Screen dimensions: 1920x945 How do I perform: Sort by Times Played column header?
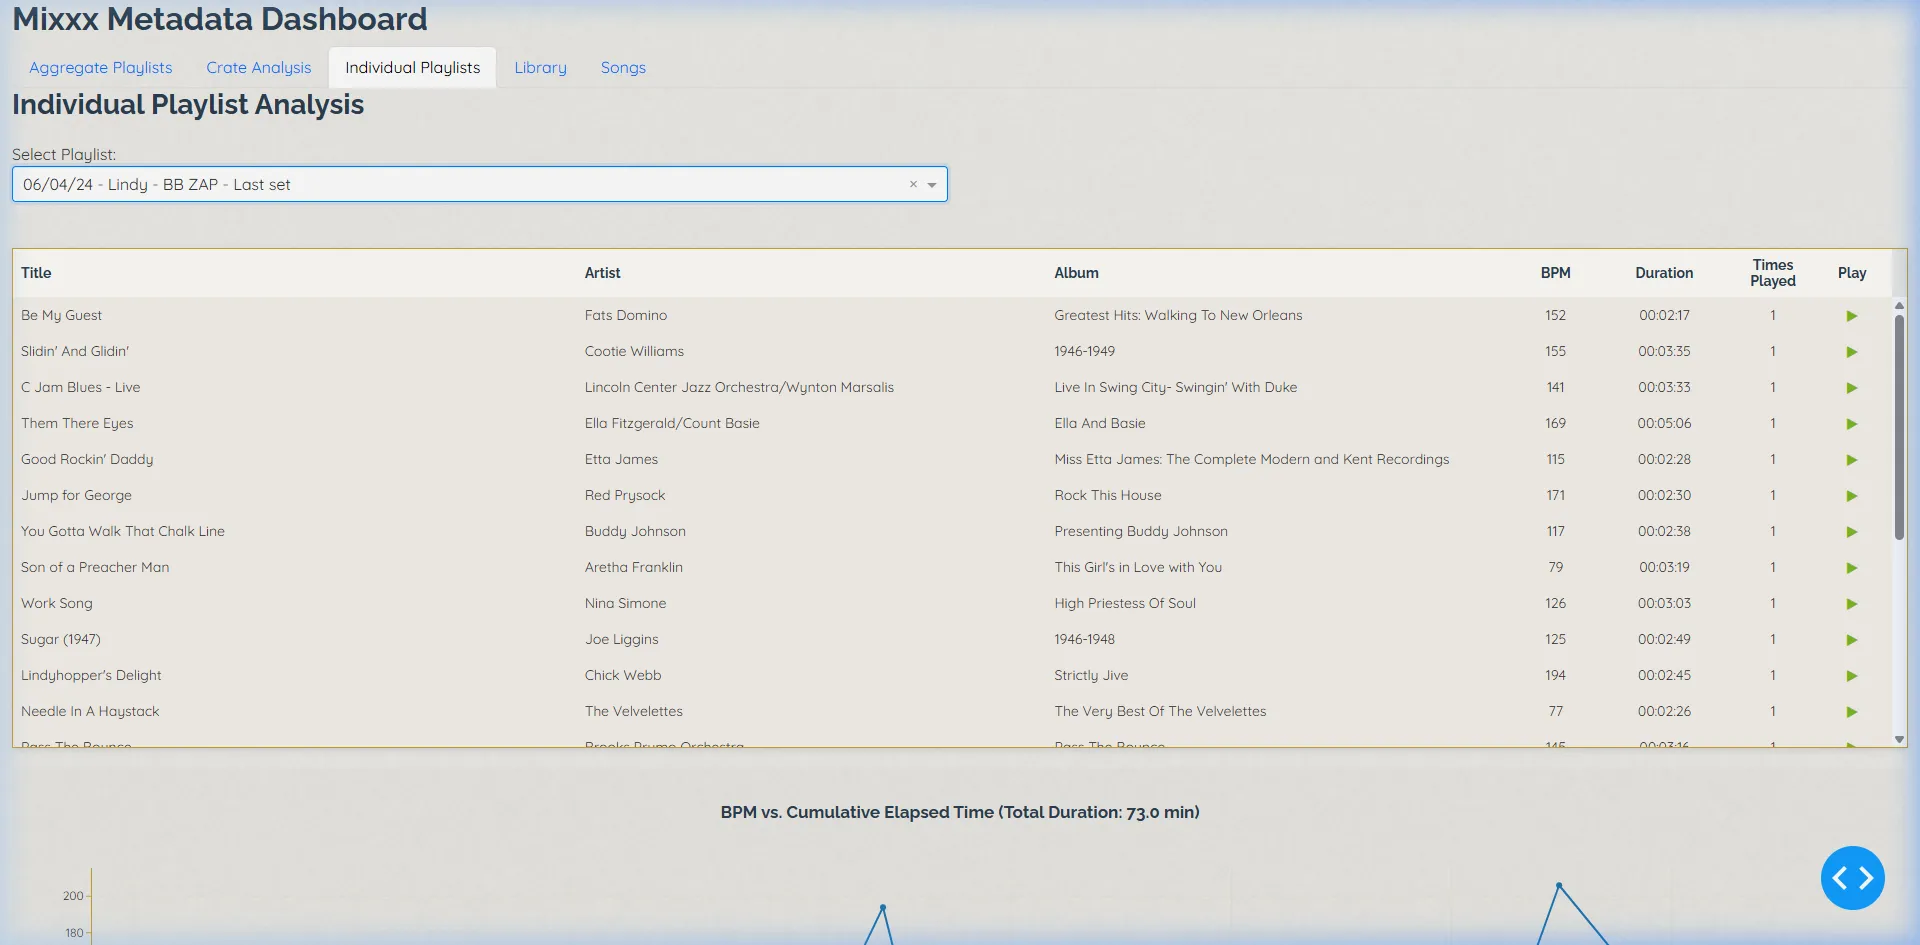(1773, 273)
